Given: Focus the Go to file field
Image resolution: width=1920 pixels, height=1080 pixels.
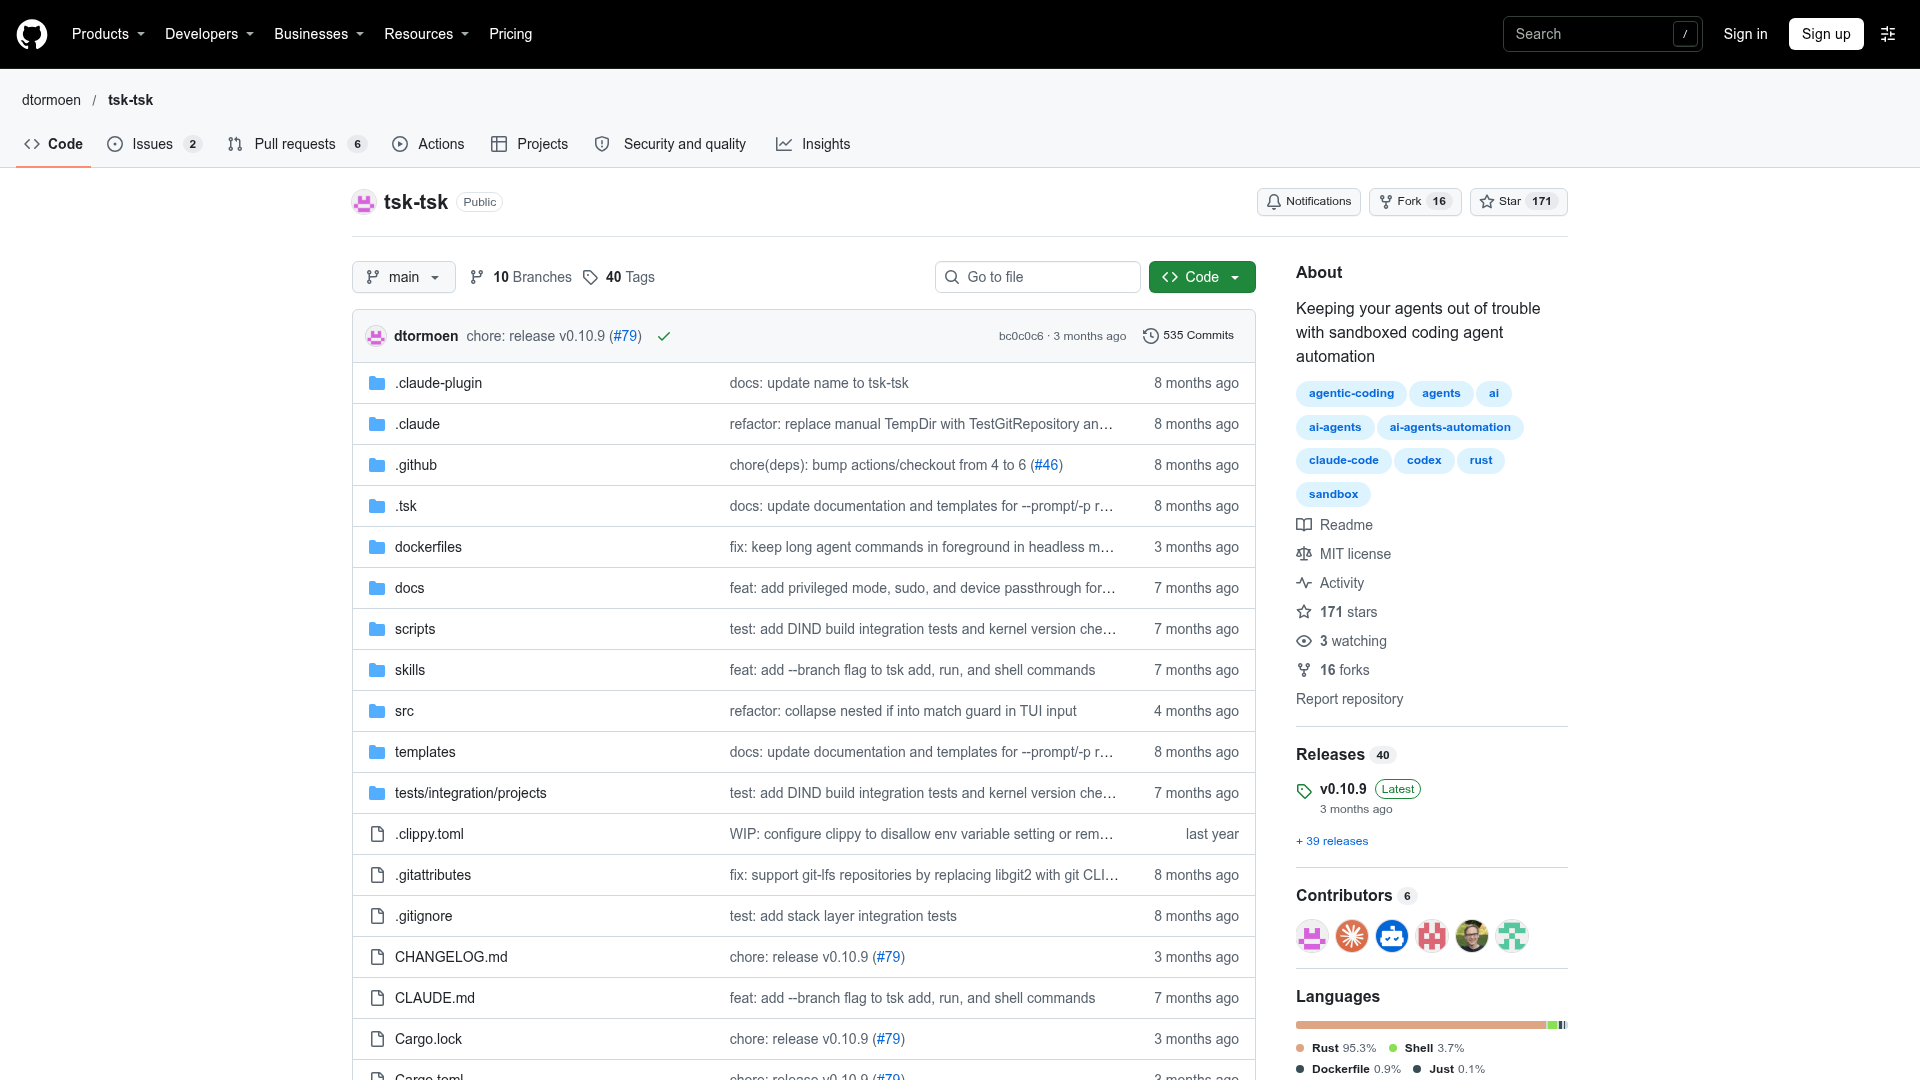Looking at the screenshot, I should (1038, 277).
